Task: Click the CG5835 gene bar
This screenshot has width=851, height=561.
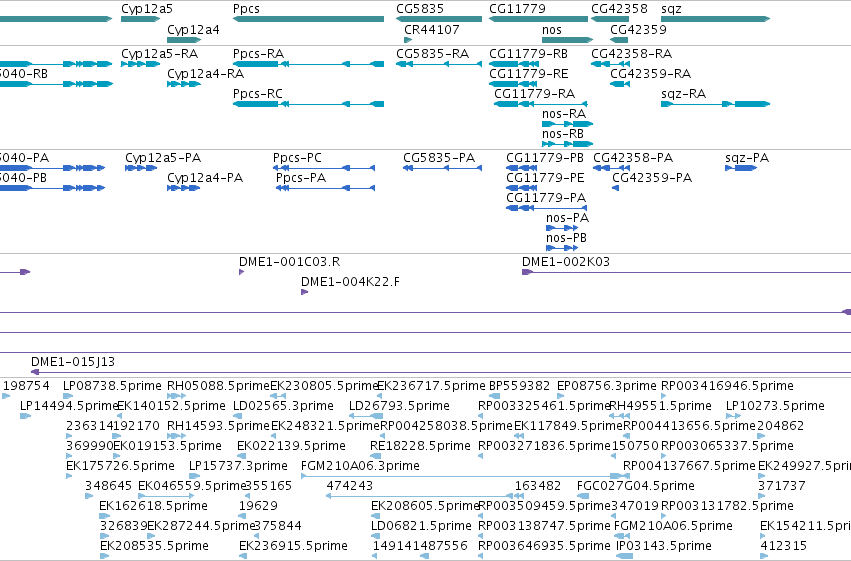Action: (x=439, y=19)
